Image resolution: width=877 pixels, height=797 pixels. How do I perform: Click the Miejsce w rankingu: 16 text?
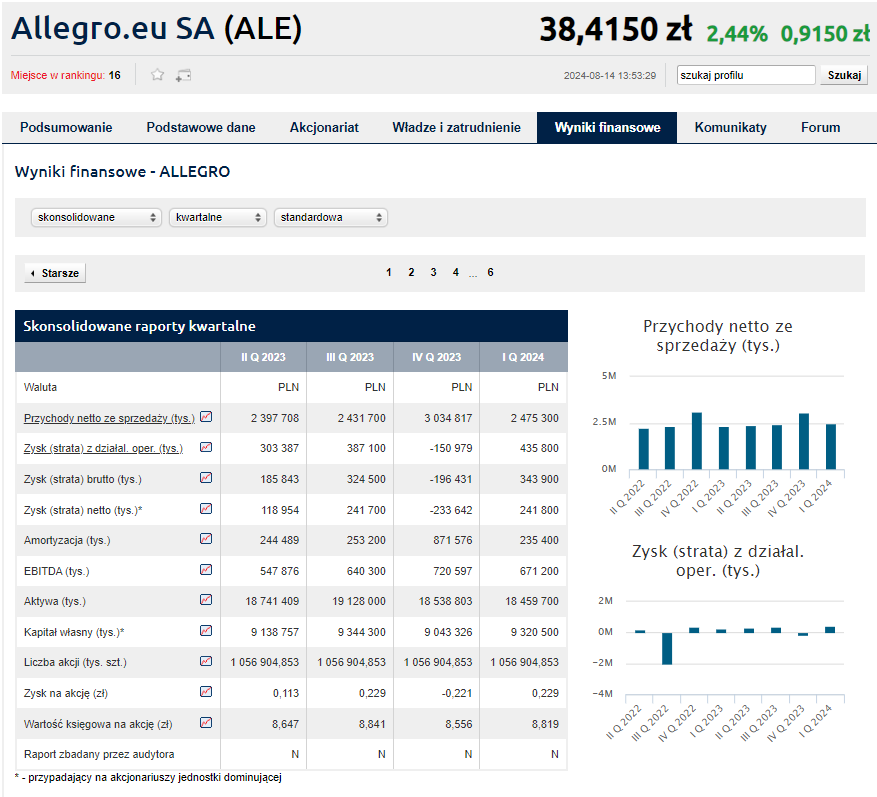tap(65, 75)
